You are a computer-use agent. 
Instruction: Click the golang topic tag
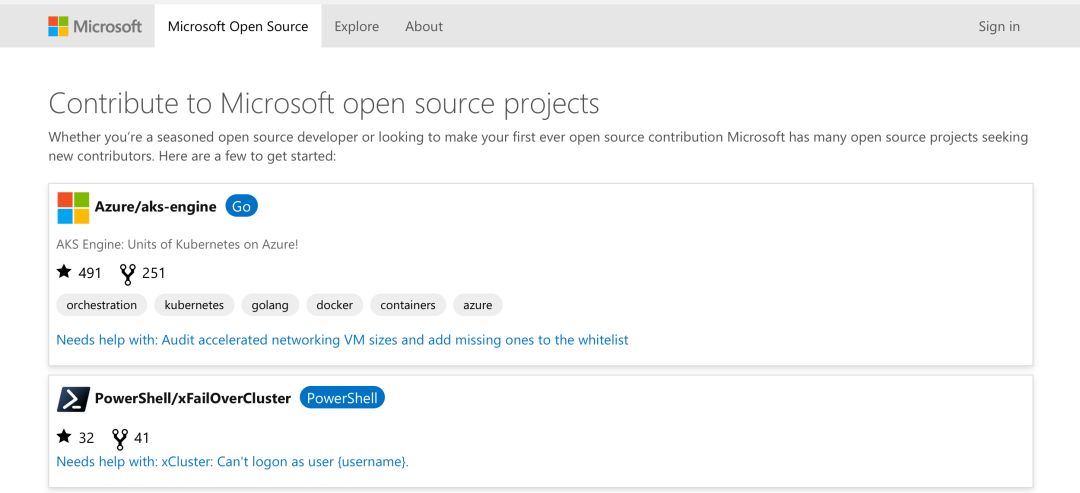point(270,305)
